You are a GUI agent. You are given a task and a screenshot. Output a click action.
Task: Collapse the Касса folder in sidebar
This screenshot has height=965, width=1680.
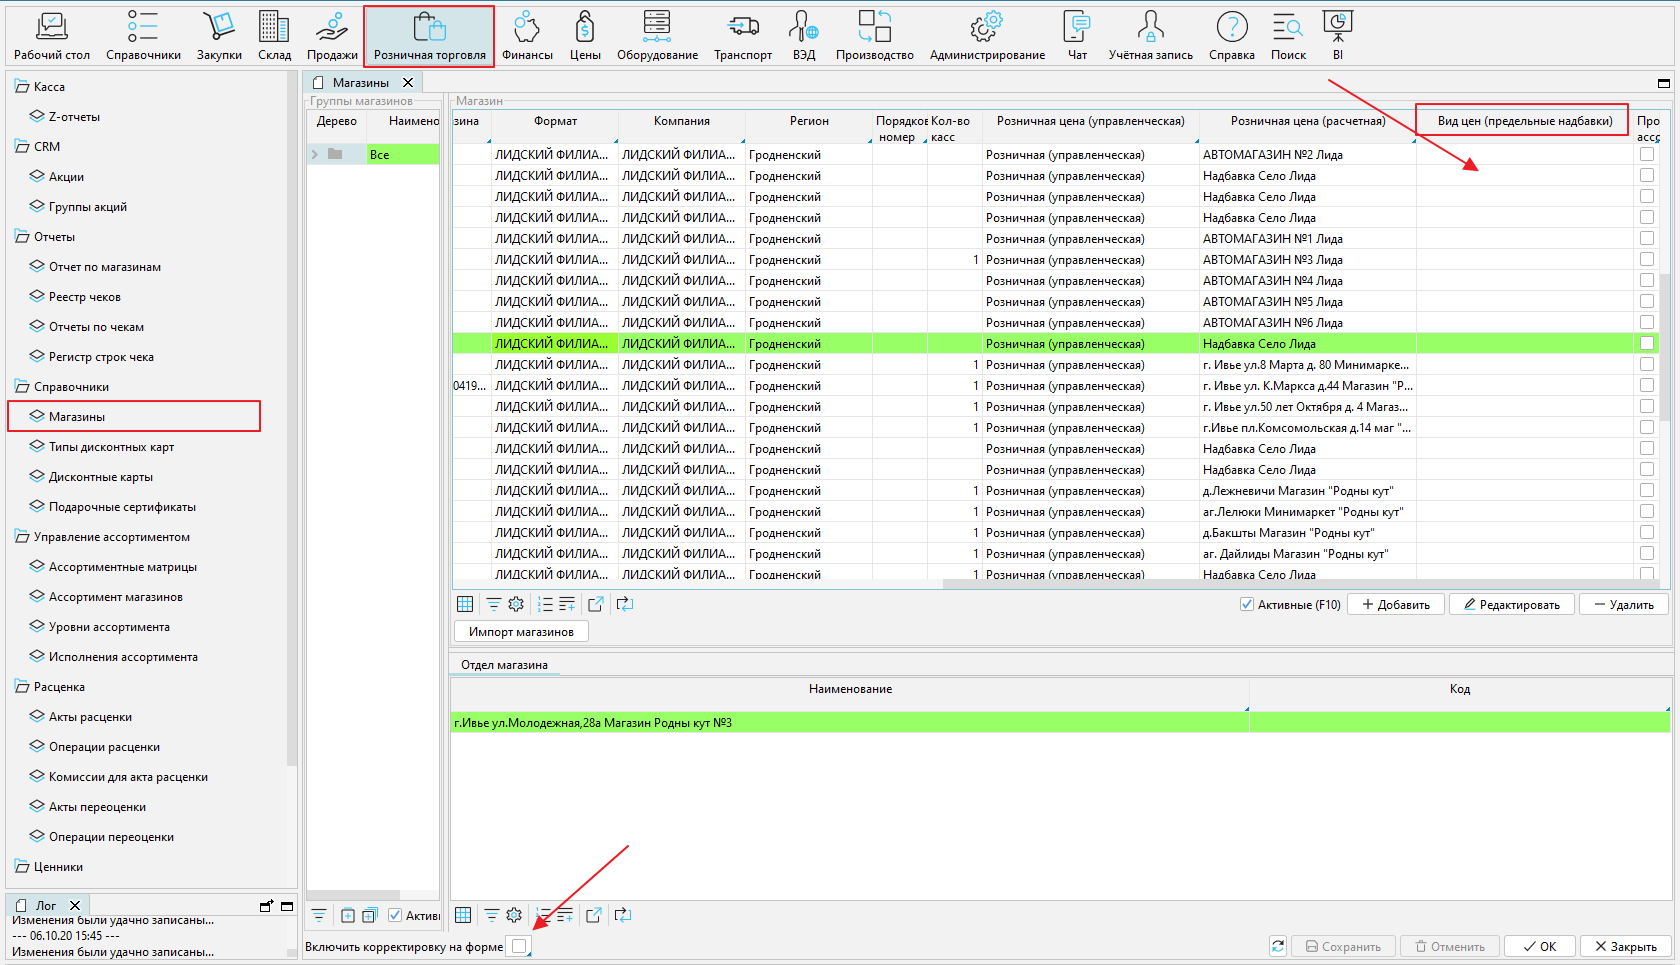point(22,87)
